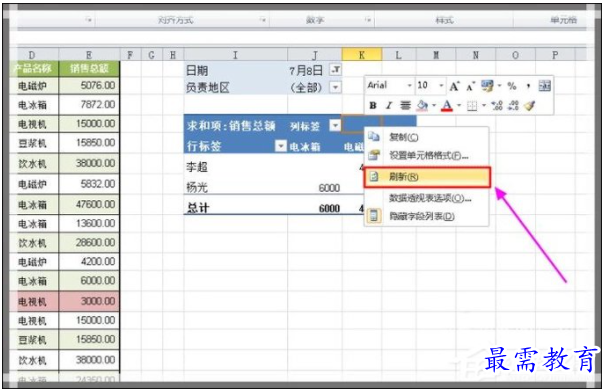Select column K header
Viewport: 606px width, 391px height.
[x=362, y=55]
